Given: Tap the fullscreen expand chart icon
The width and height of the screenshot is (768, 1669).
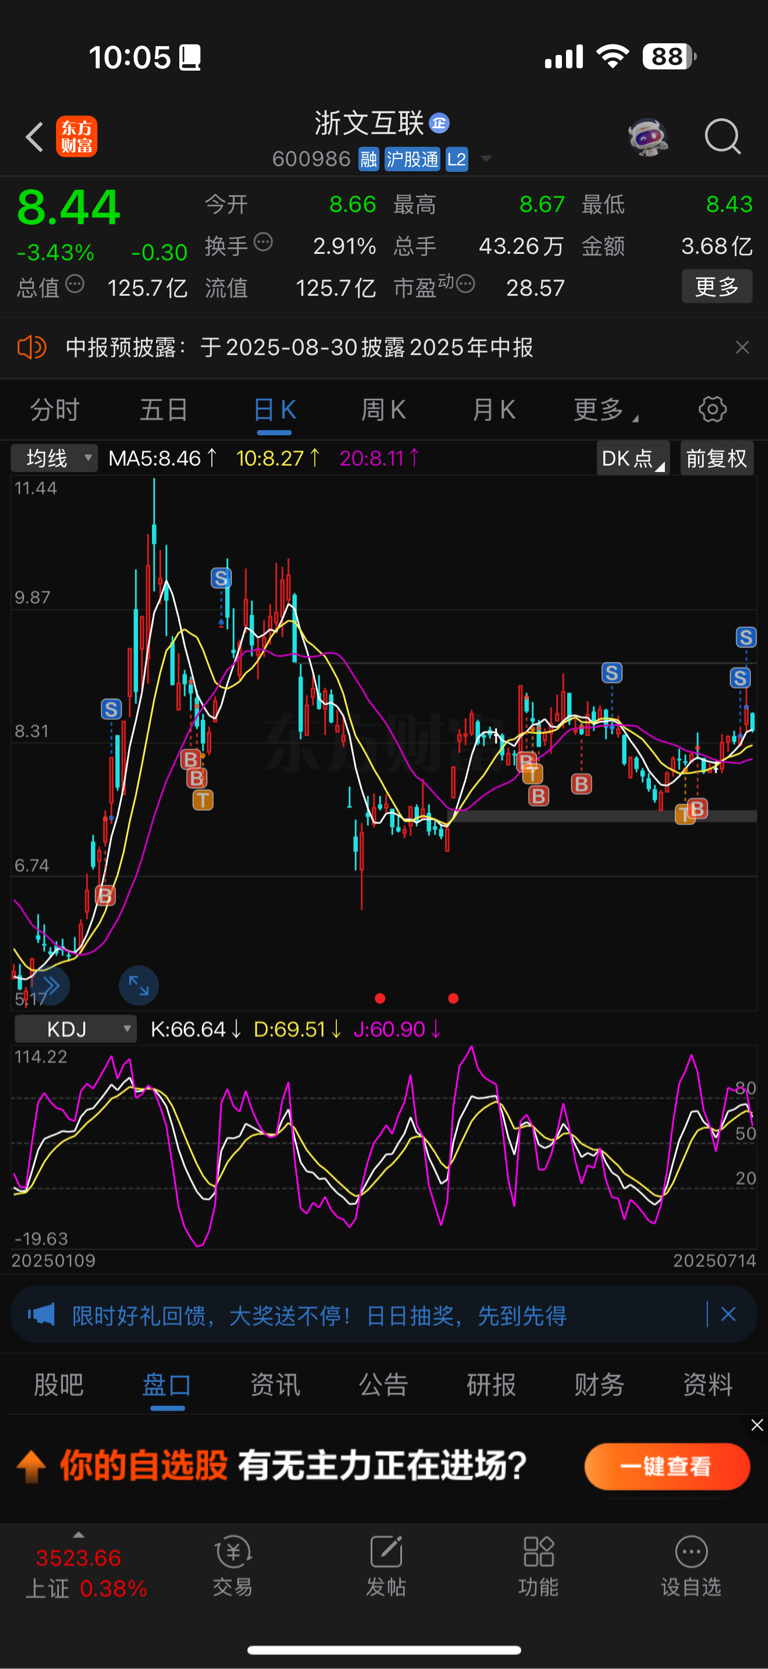Looking at the screenshot, I should [x=139, y=986].
